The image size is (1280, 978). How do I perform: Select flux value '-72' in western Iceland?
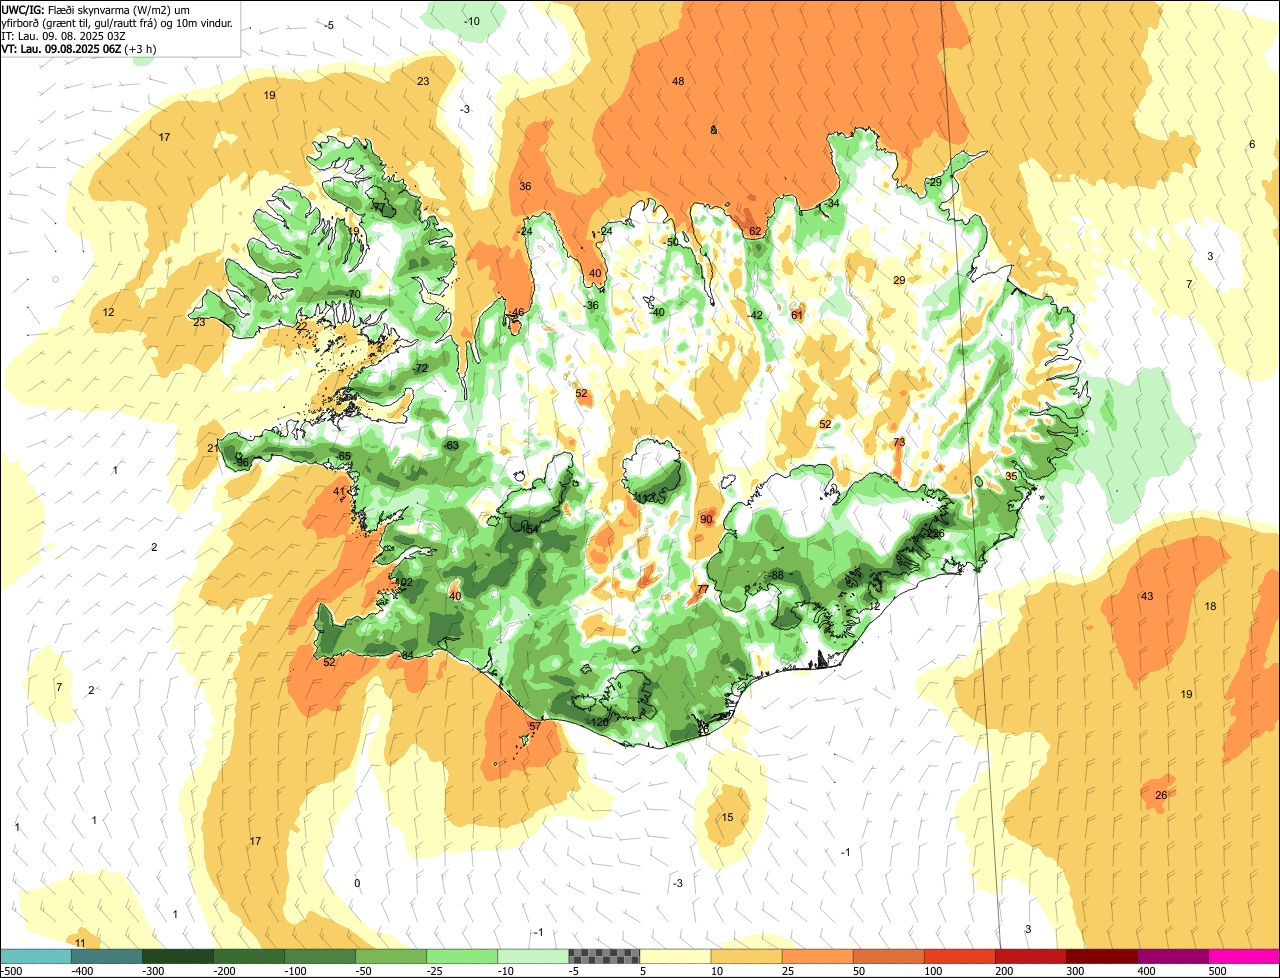click(x=421, y=369)
